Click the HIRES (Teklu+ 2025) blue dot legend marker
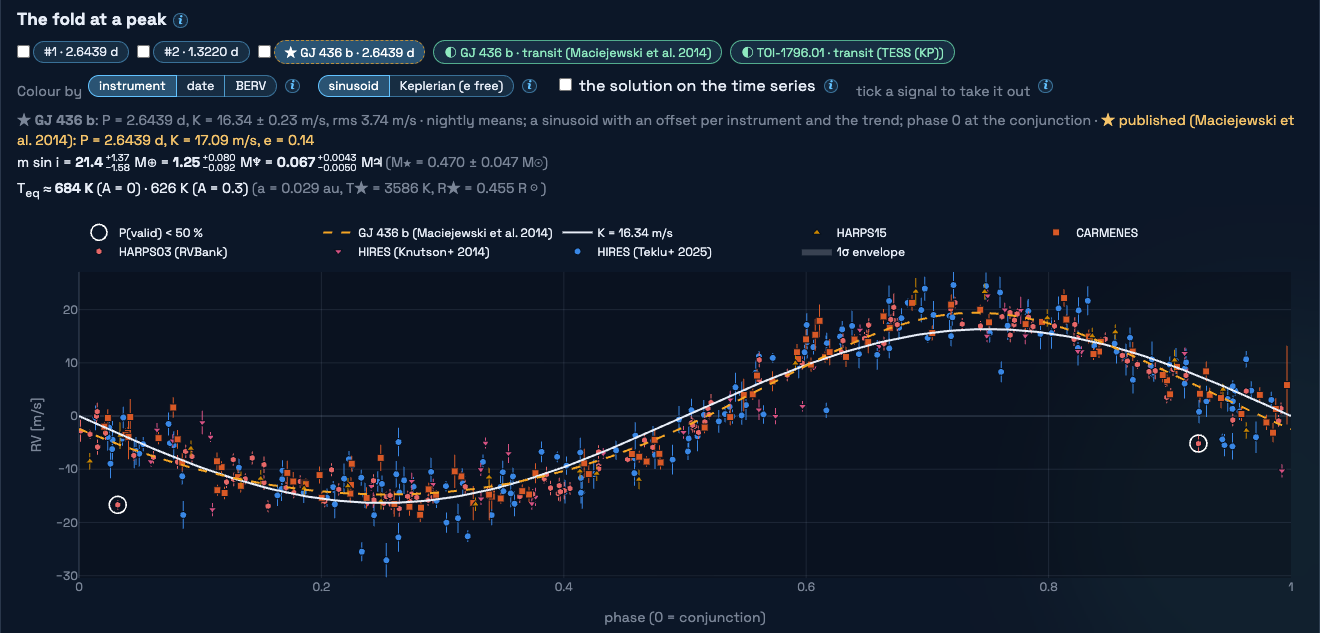This screenshot has width=1320, height=633. click(579, 252)
